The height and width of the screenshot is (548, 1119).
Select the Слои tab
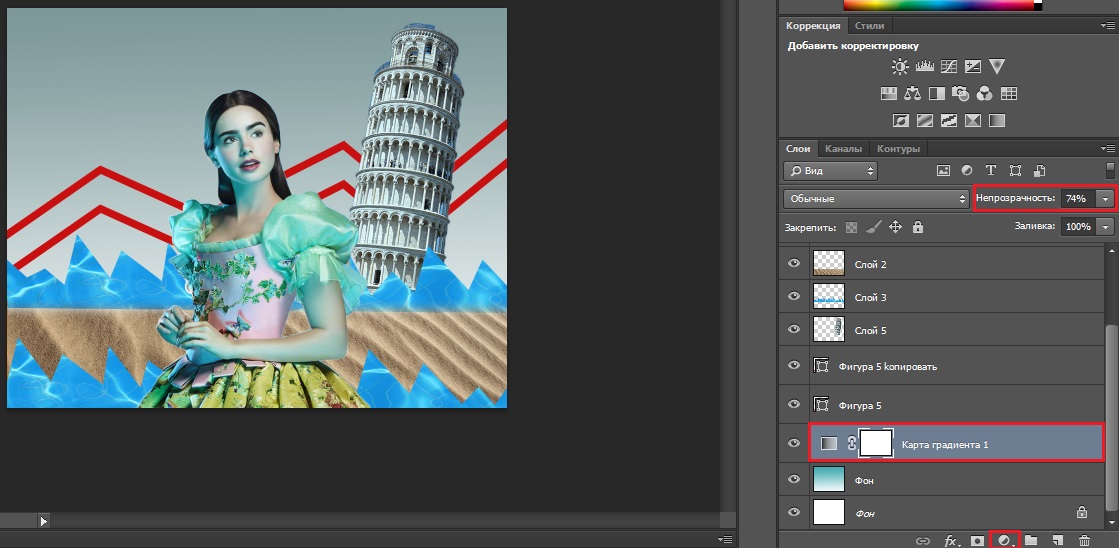[x=799, y=148]
